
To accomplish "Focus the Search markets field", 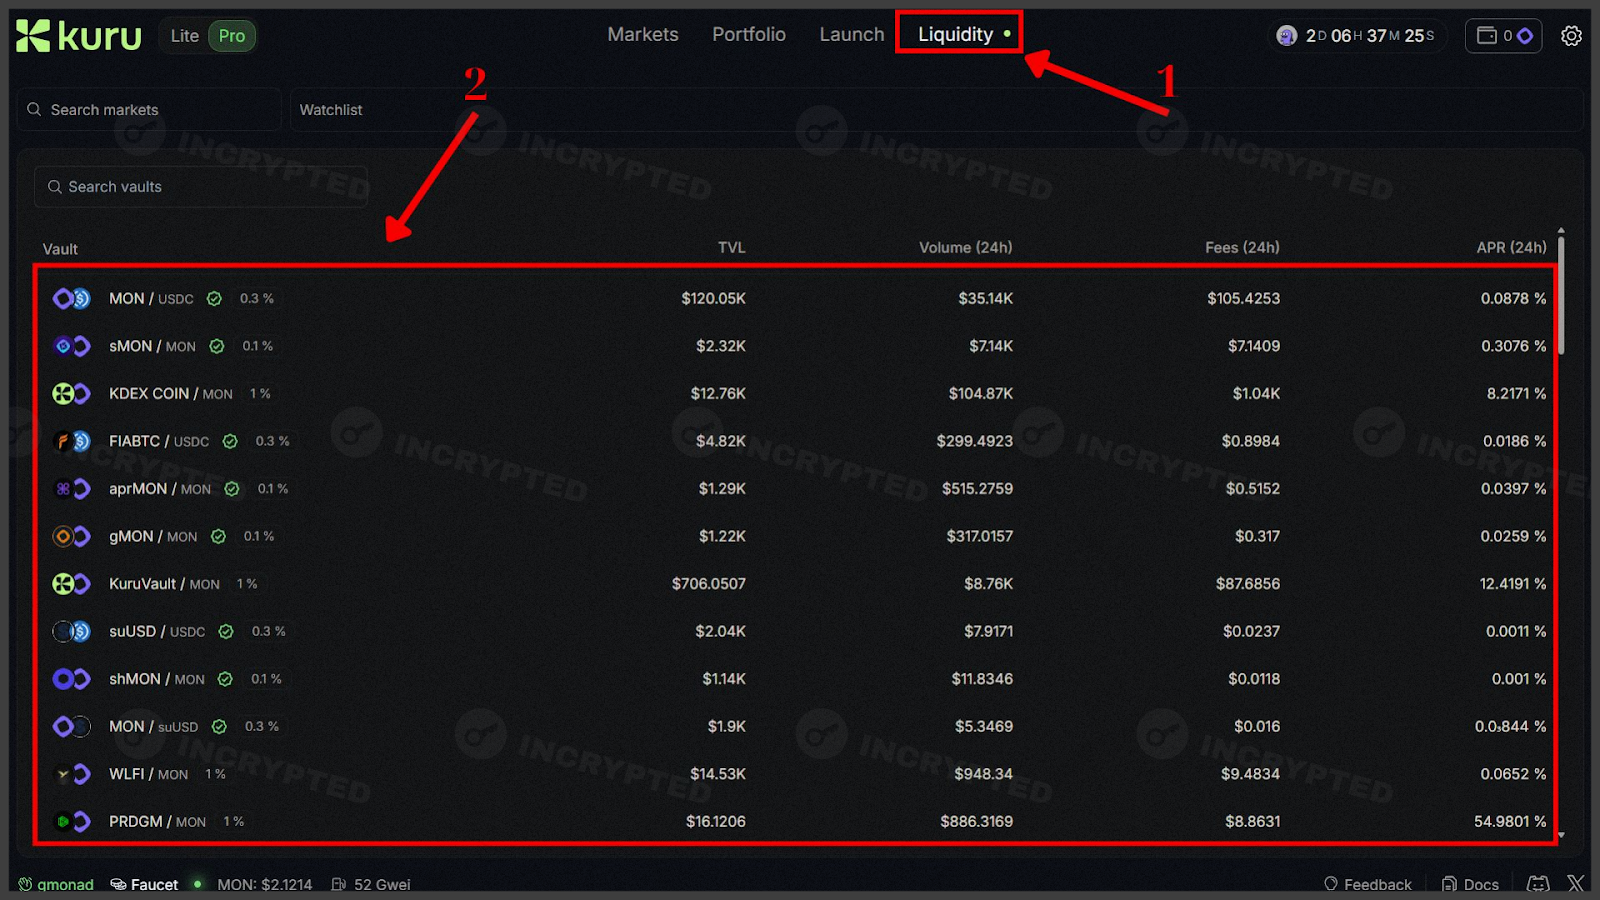I will [x=149, y=110].
